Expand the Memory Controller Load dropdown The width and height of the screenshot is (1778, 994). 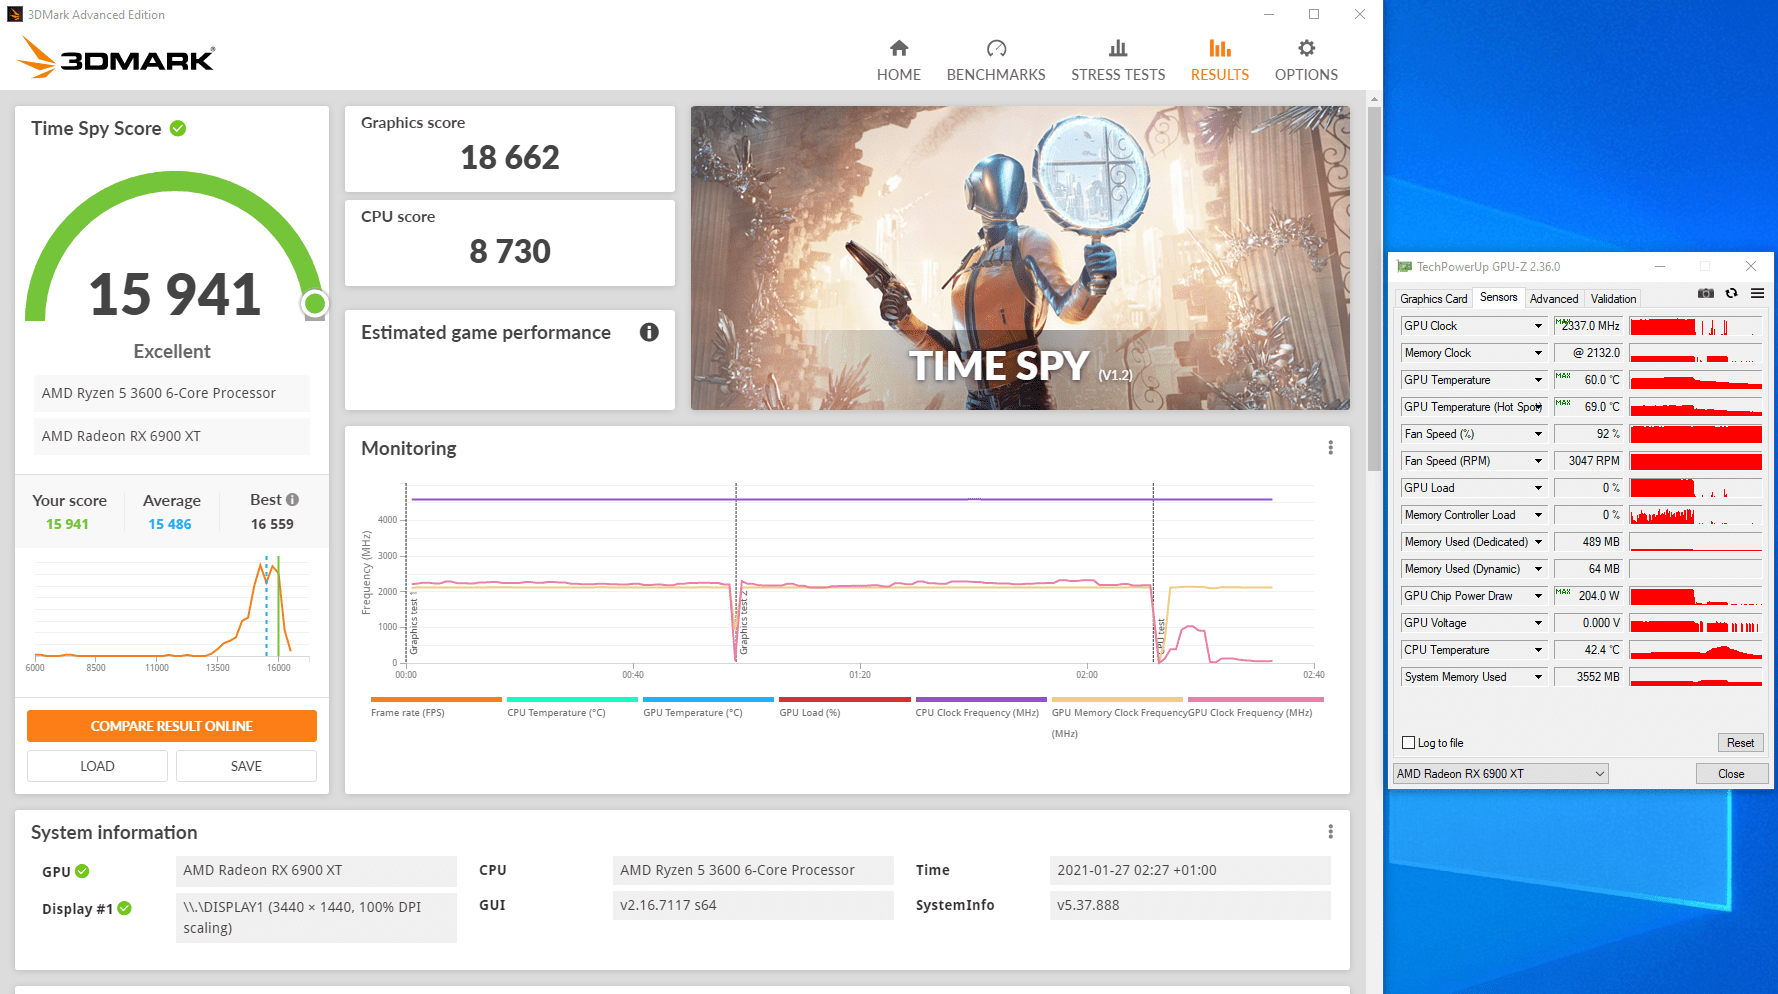click(1538, 515)
